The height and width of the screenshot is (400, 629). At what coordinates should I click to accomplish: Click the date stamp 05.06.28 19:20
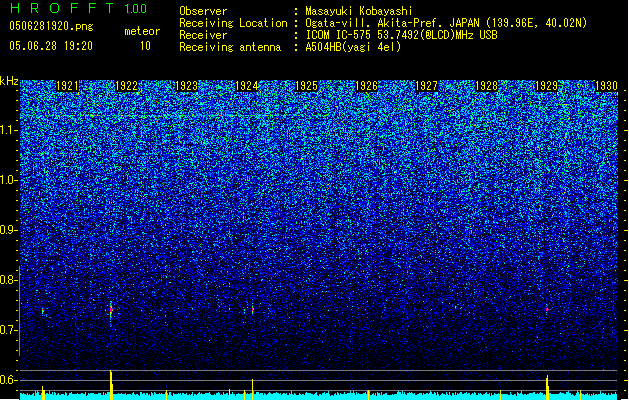(51, 46)
